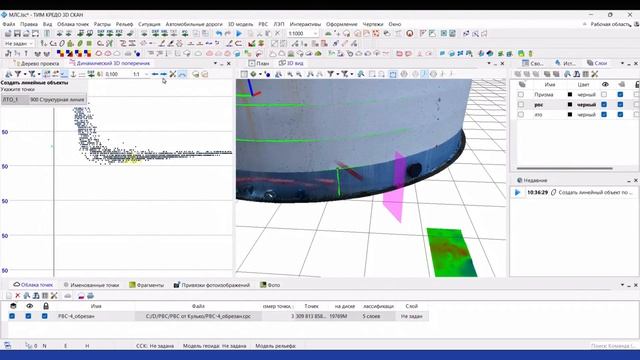The height and width of the screenshot is (360, 640).
Task: Open the Чертежи menu
Action: (x=373, y=24)
